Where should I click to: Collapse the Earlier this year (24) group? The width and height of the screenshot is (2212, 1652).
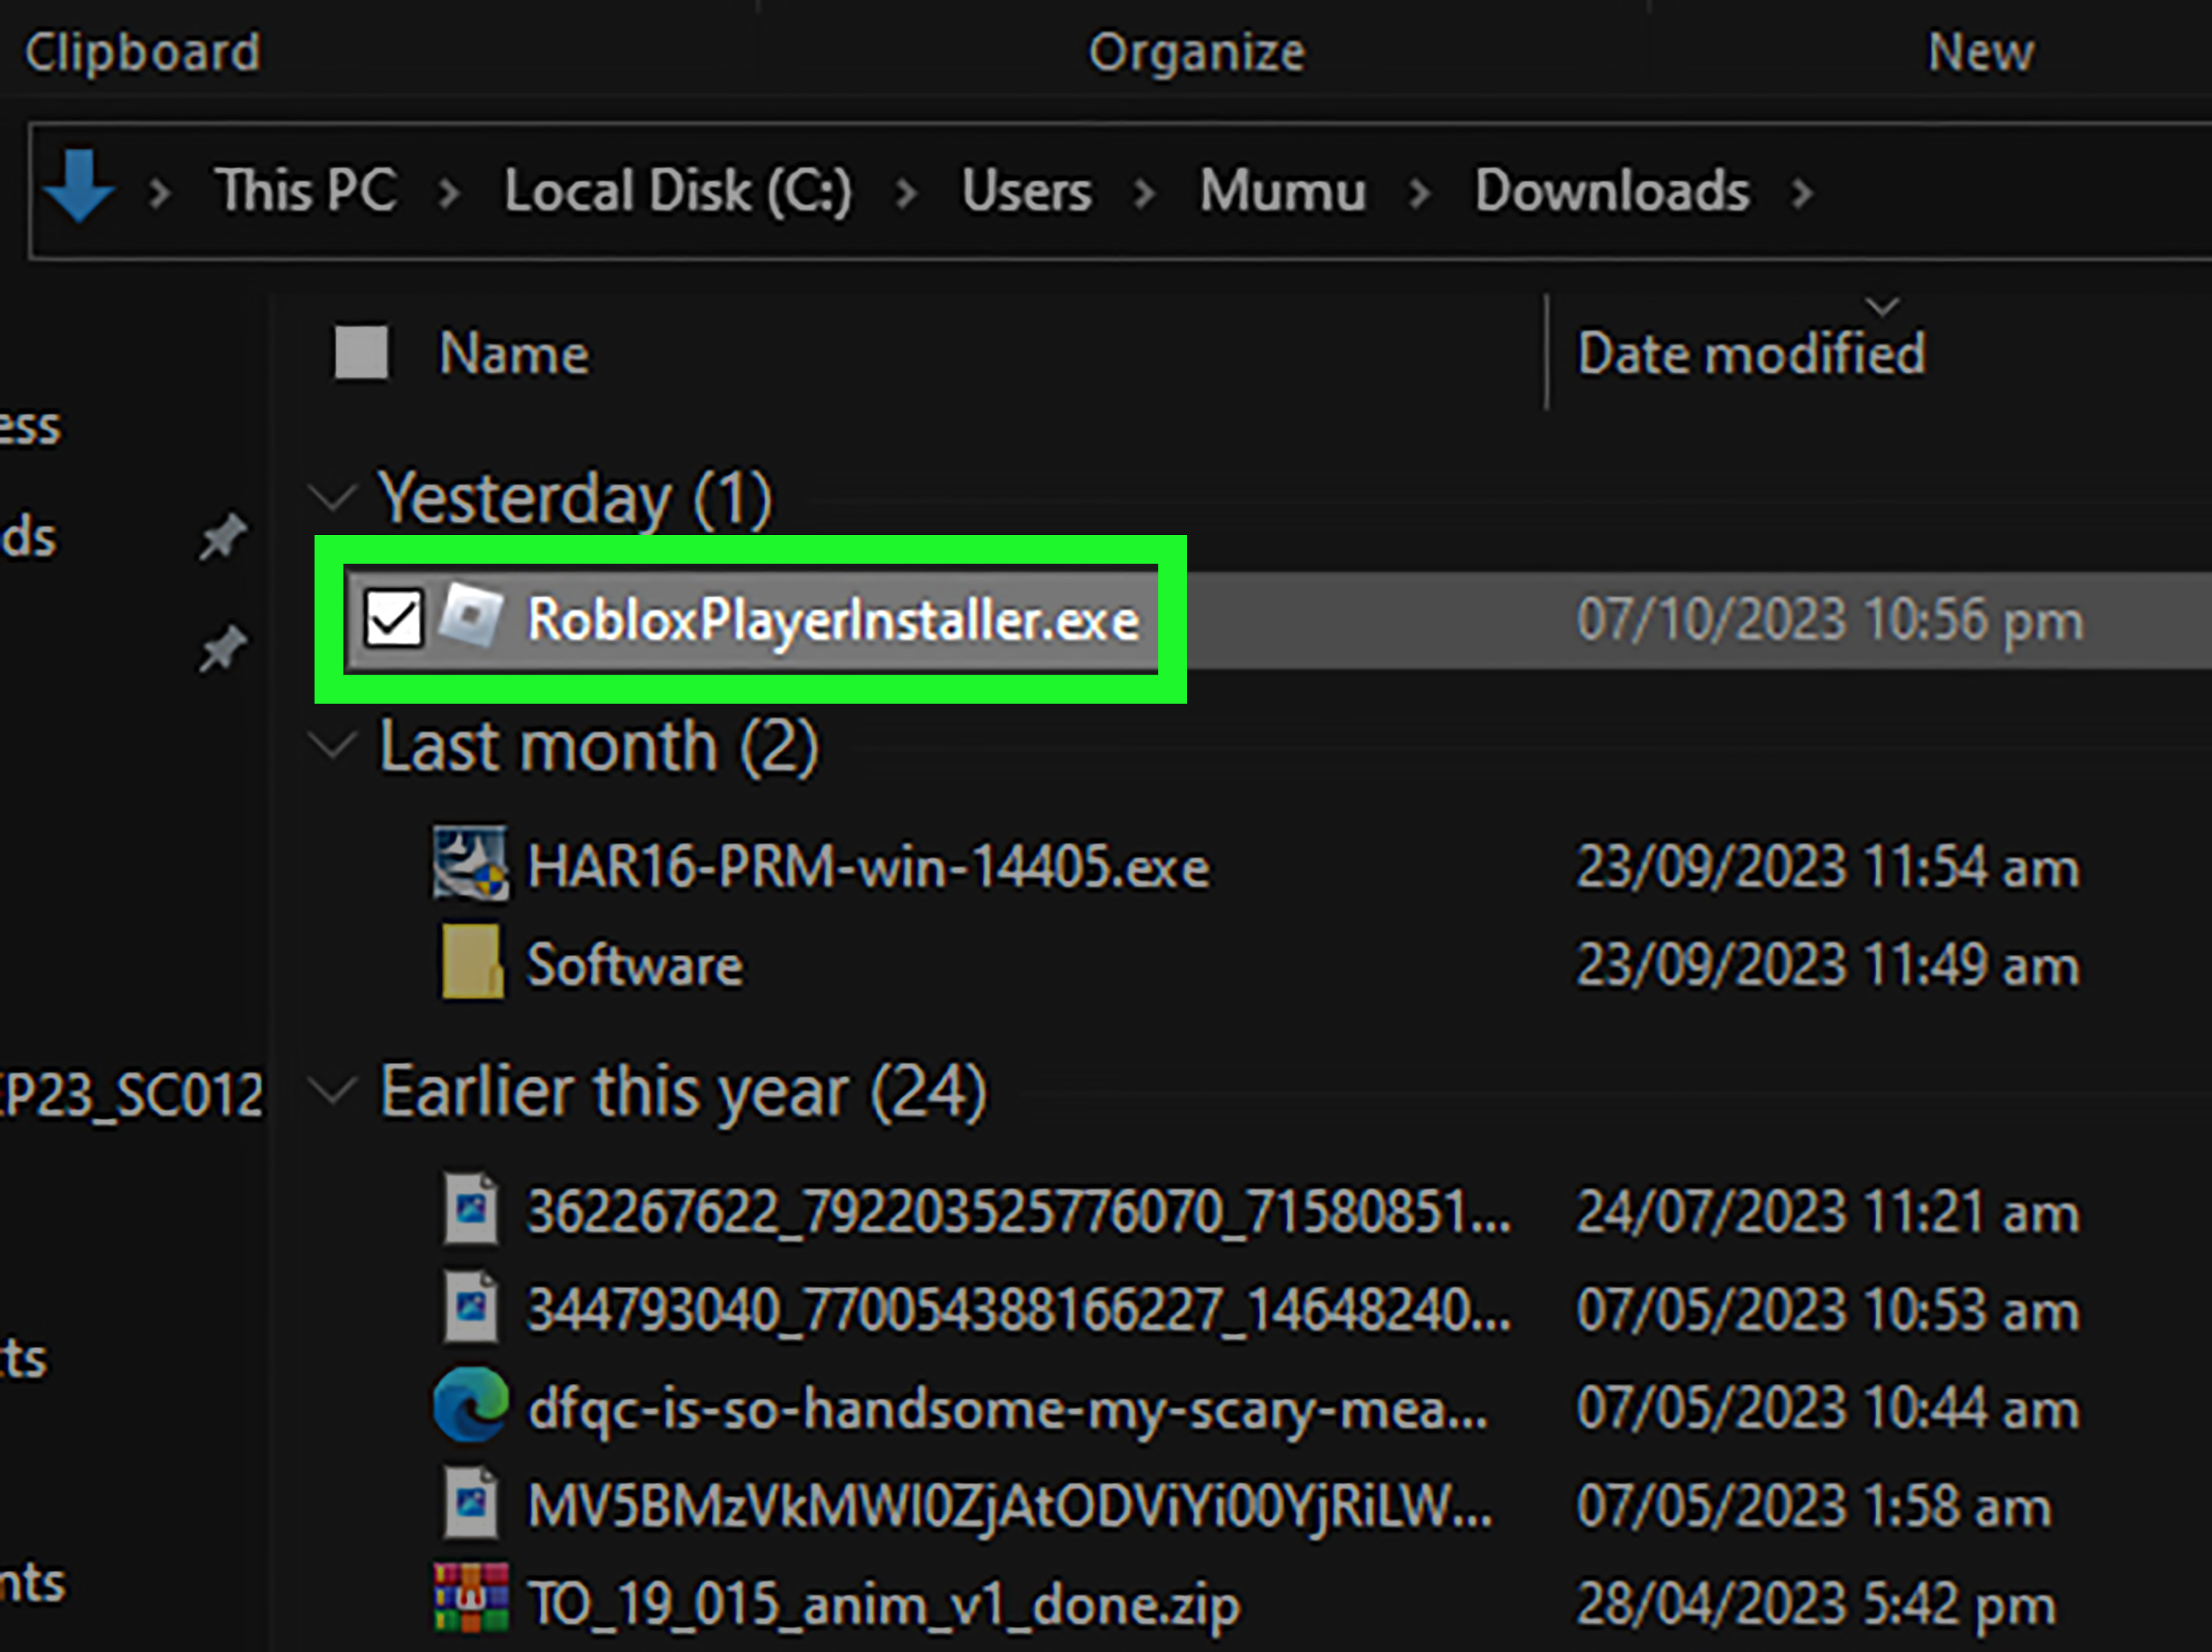coord(331,1090)
